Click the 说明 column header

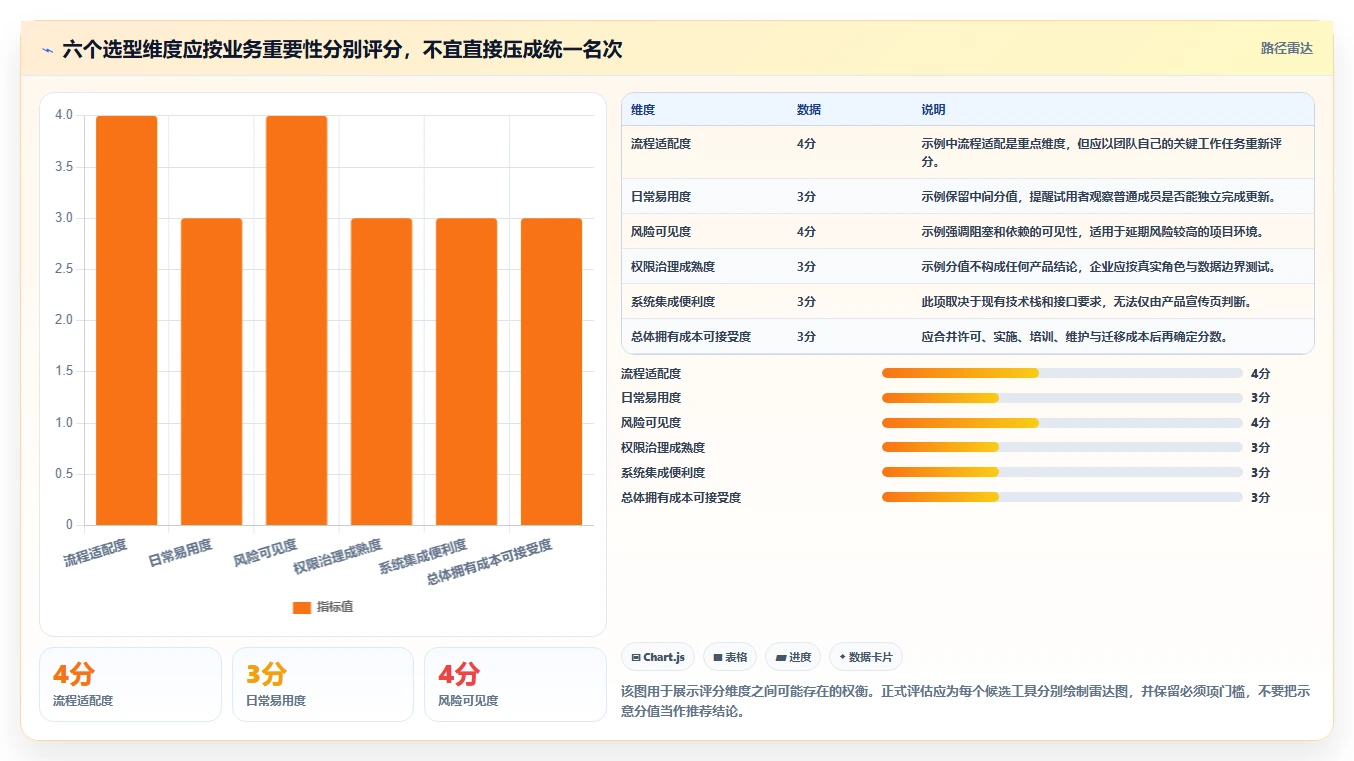[933, 110]
